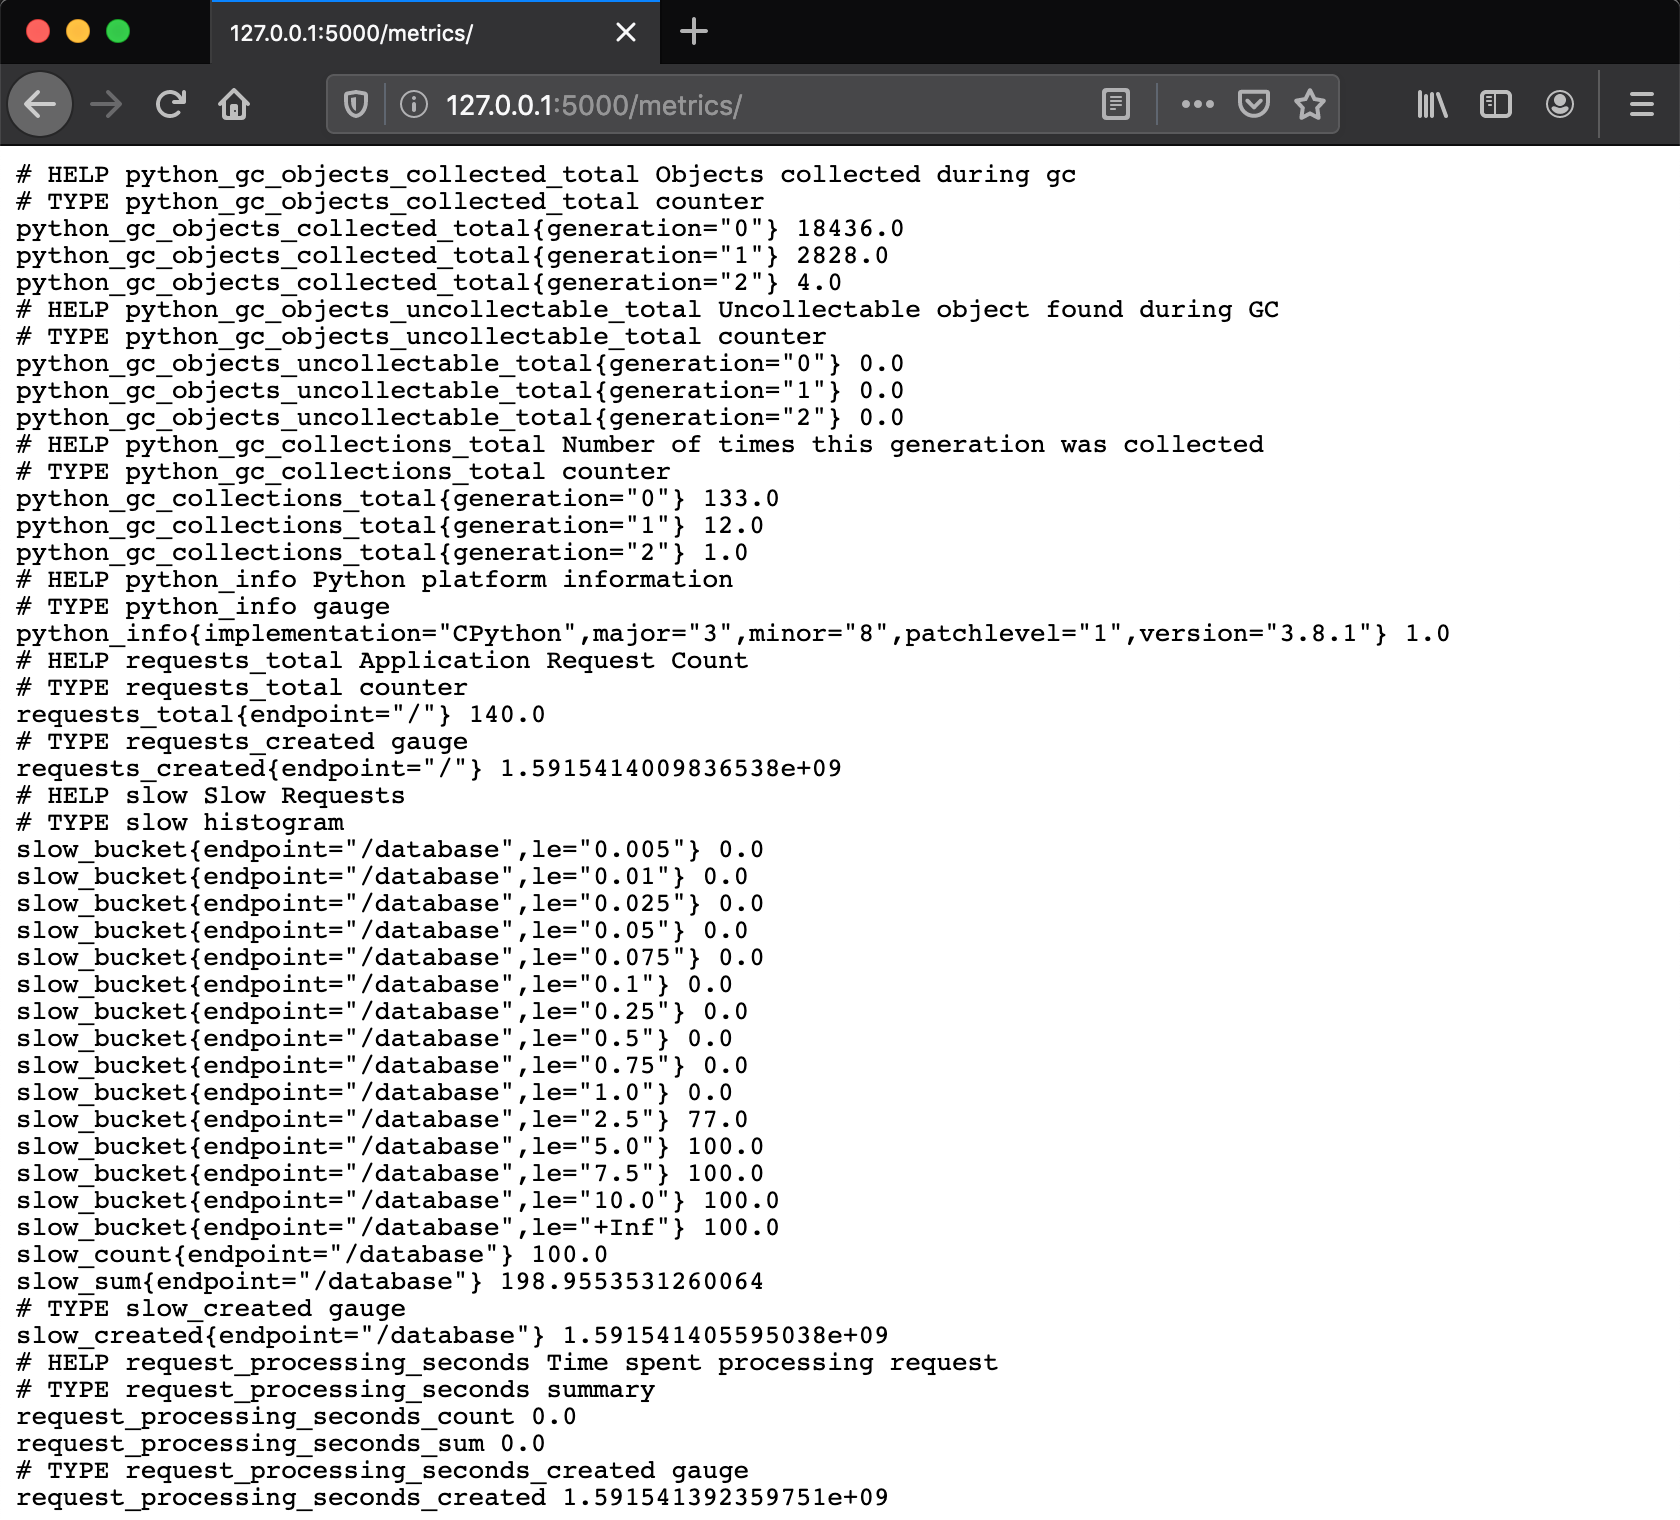The width and height of the screenshot is (1680, 1520).
Task: Close the metrics tab
Action: point(626,33)
